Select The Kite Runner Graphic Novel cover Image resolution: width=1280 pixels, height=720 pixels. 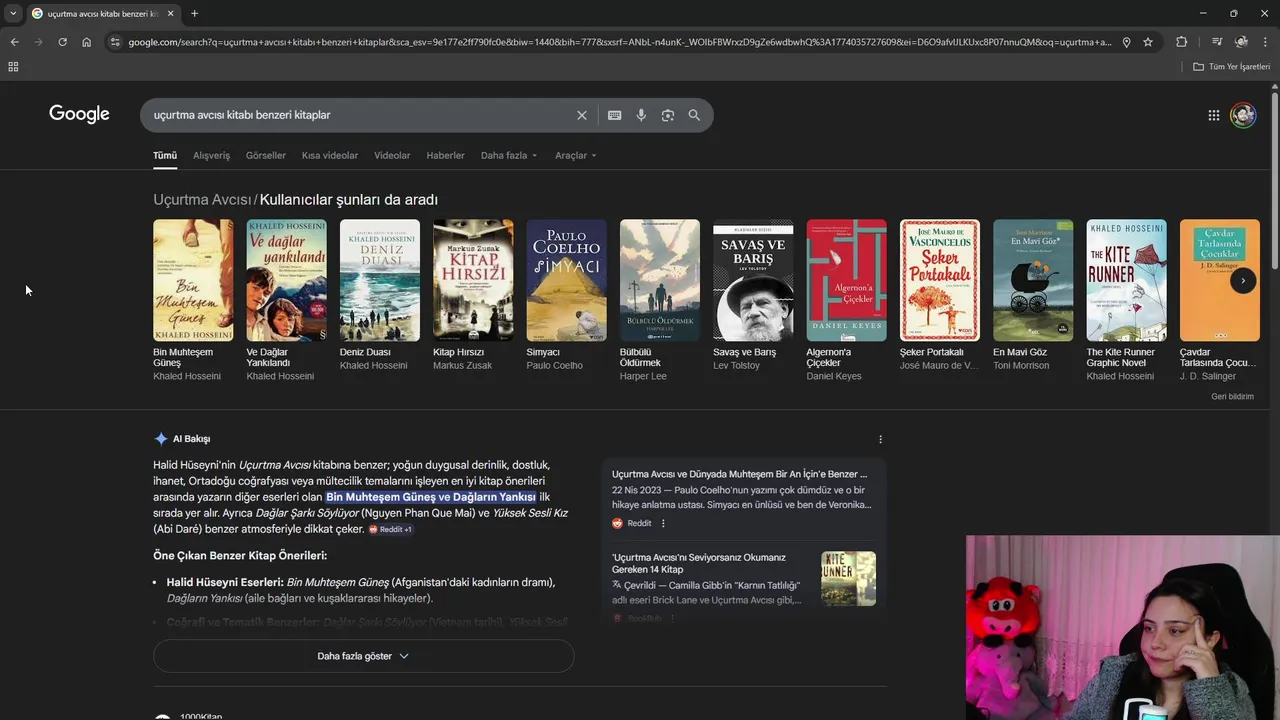(x=1126, y=281)
